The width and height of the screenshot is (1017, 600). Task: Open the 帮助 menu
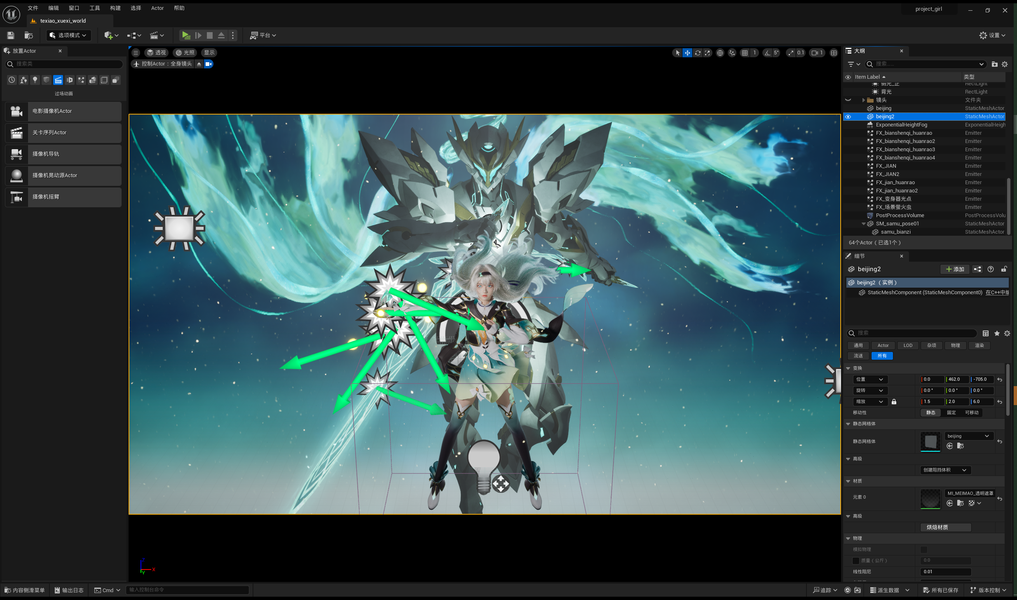click(x=179, y=8)
